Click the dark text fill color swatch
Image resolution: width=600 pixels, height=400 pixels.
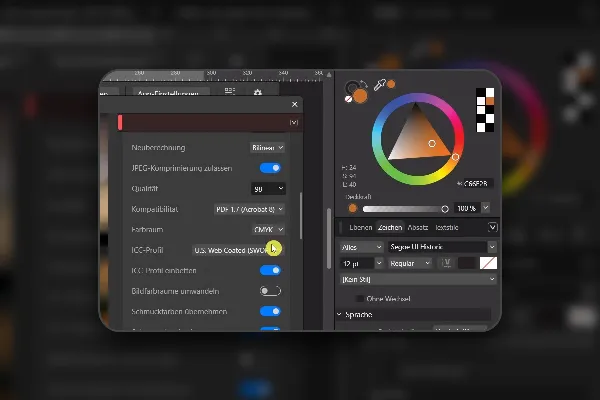[x=466, y=263]
